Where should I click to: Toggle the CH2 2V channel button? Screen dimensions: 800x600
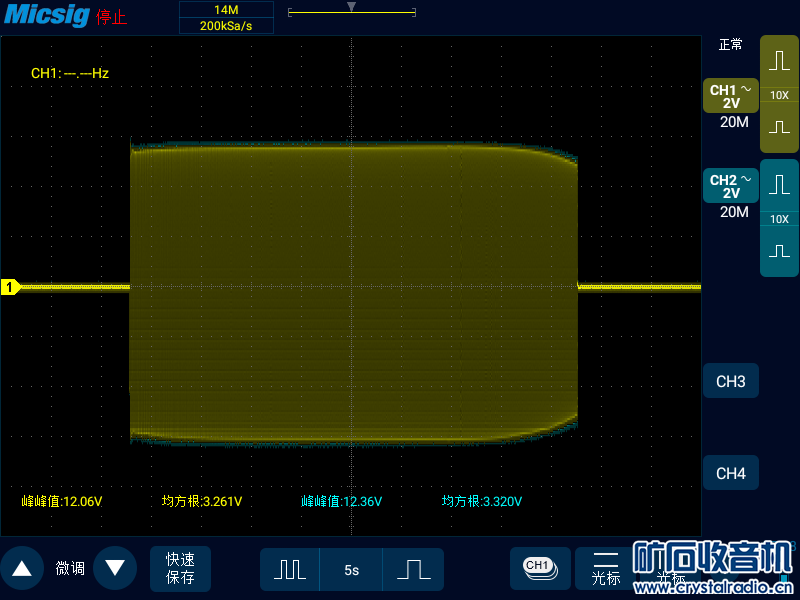pyautogui.click(x=730, y=186)
